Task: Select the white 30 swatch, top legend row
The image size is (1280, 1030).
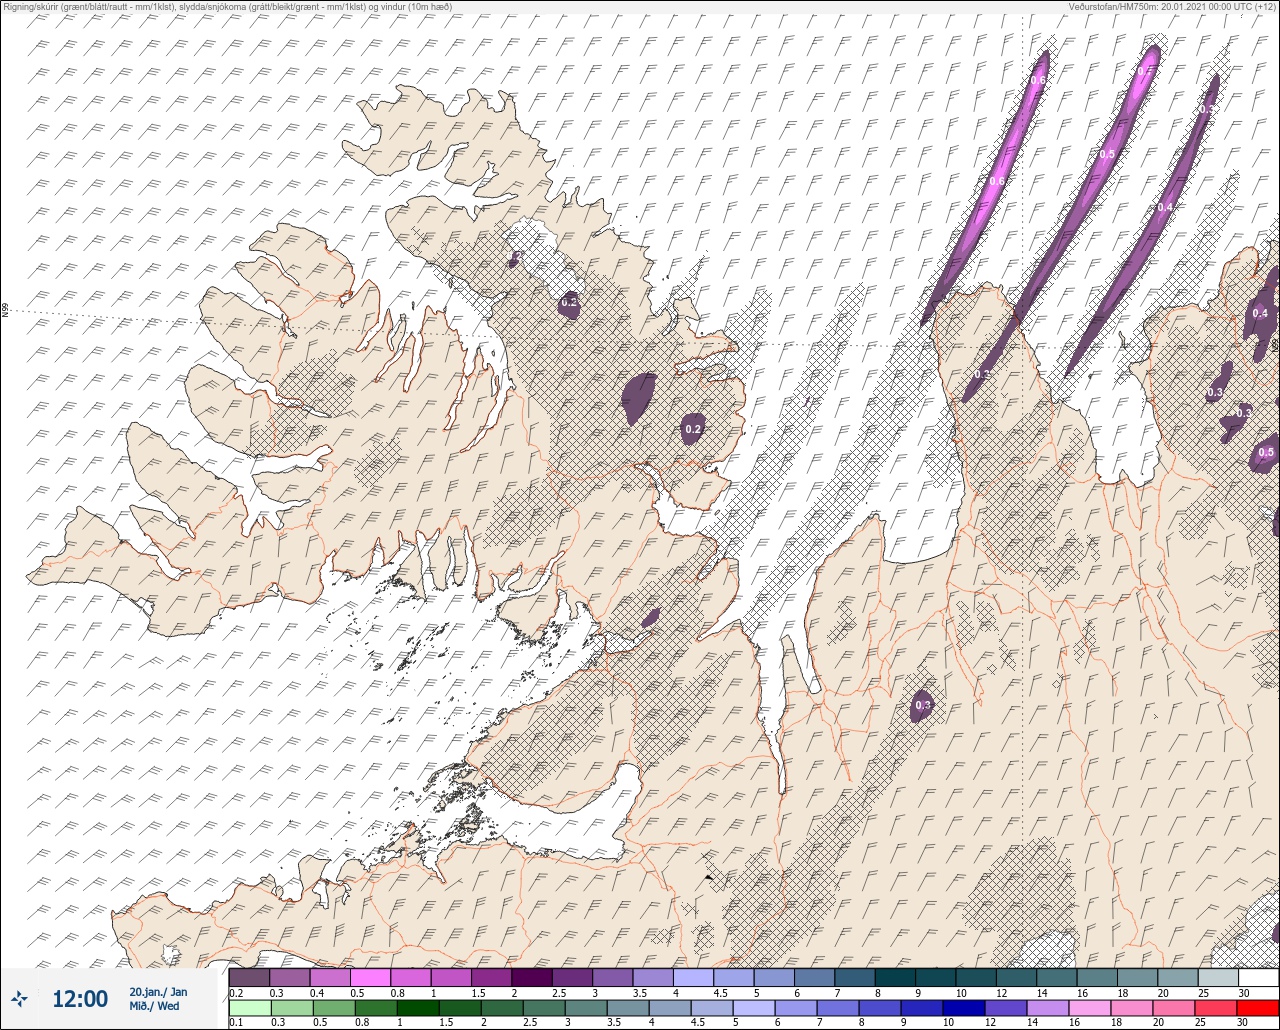Action: tap(1258, 977)
